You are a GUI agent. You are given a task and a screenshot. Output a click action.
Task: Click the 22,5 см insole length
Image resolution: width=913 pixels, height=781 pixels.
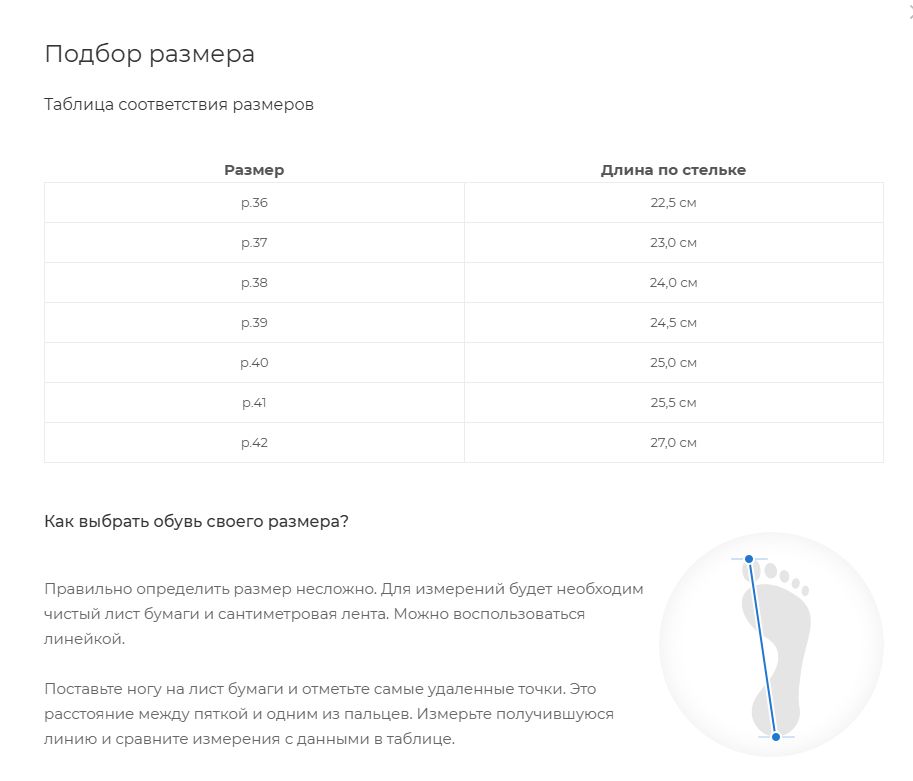click(x=673, y=203)
